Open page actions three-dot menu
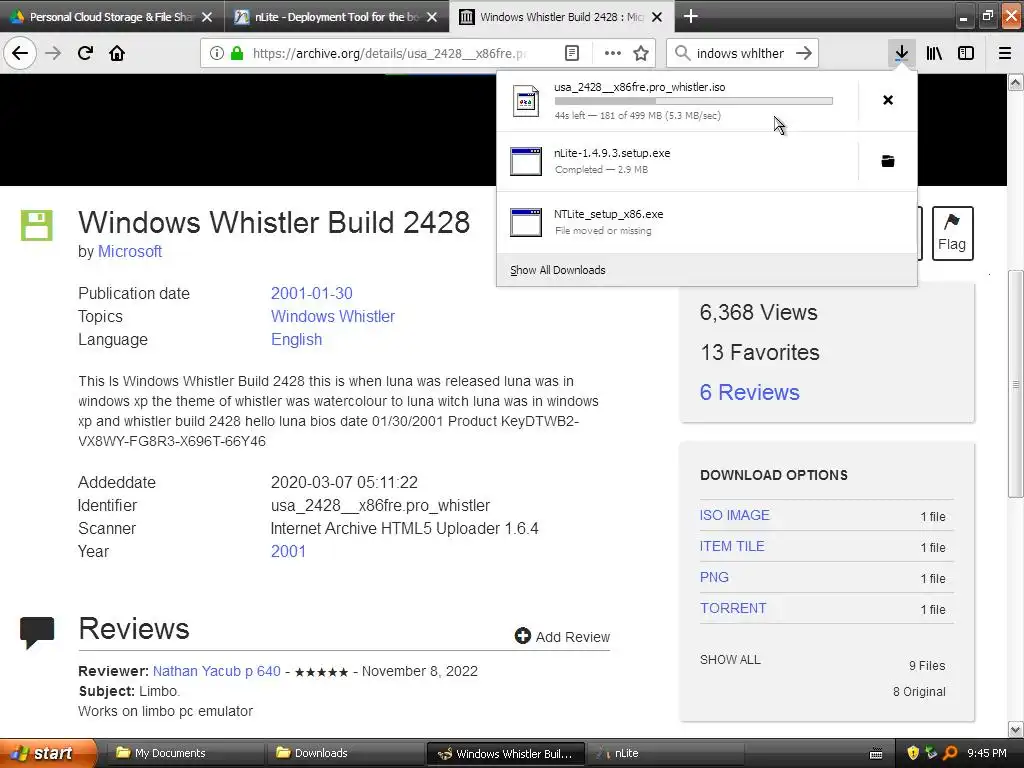The height and width of the screenshot is (768, 1024). [613, 53]
